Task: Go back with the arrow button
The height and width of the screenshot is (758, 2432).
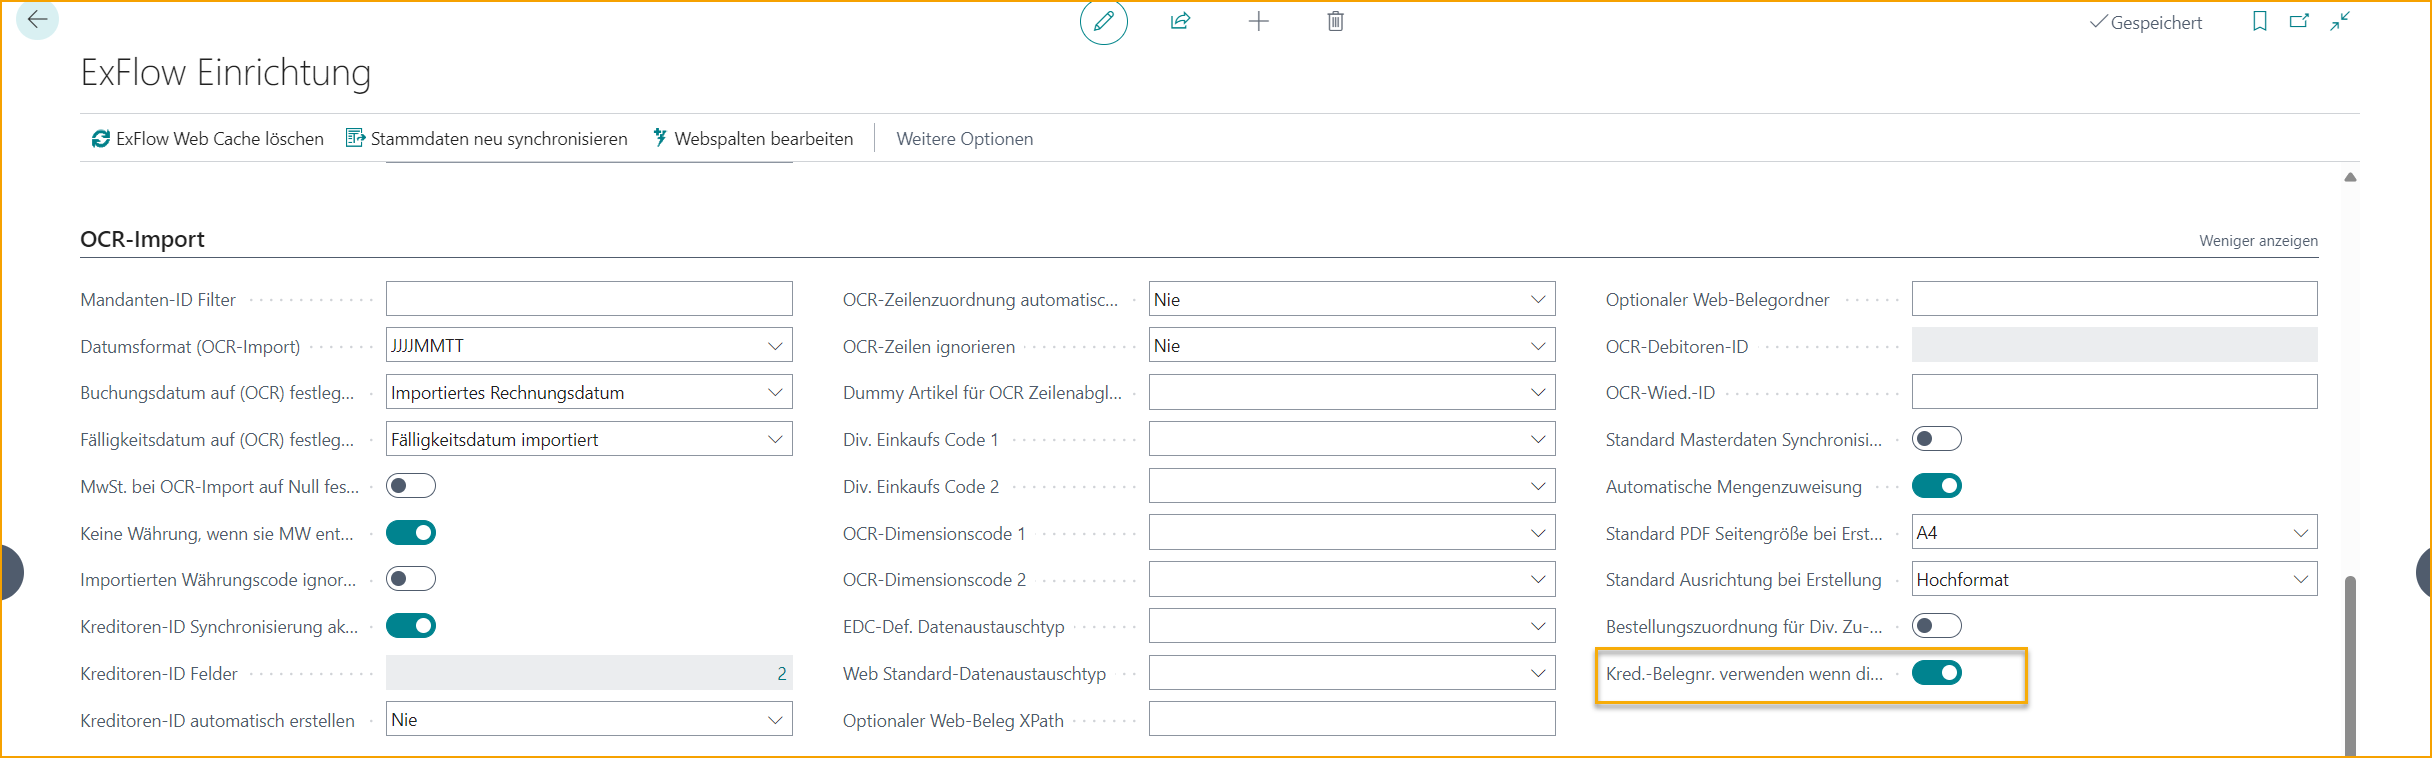Action: (x=37, y=20)
